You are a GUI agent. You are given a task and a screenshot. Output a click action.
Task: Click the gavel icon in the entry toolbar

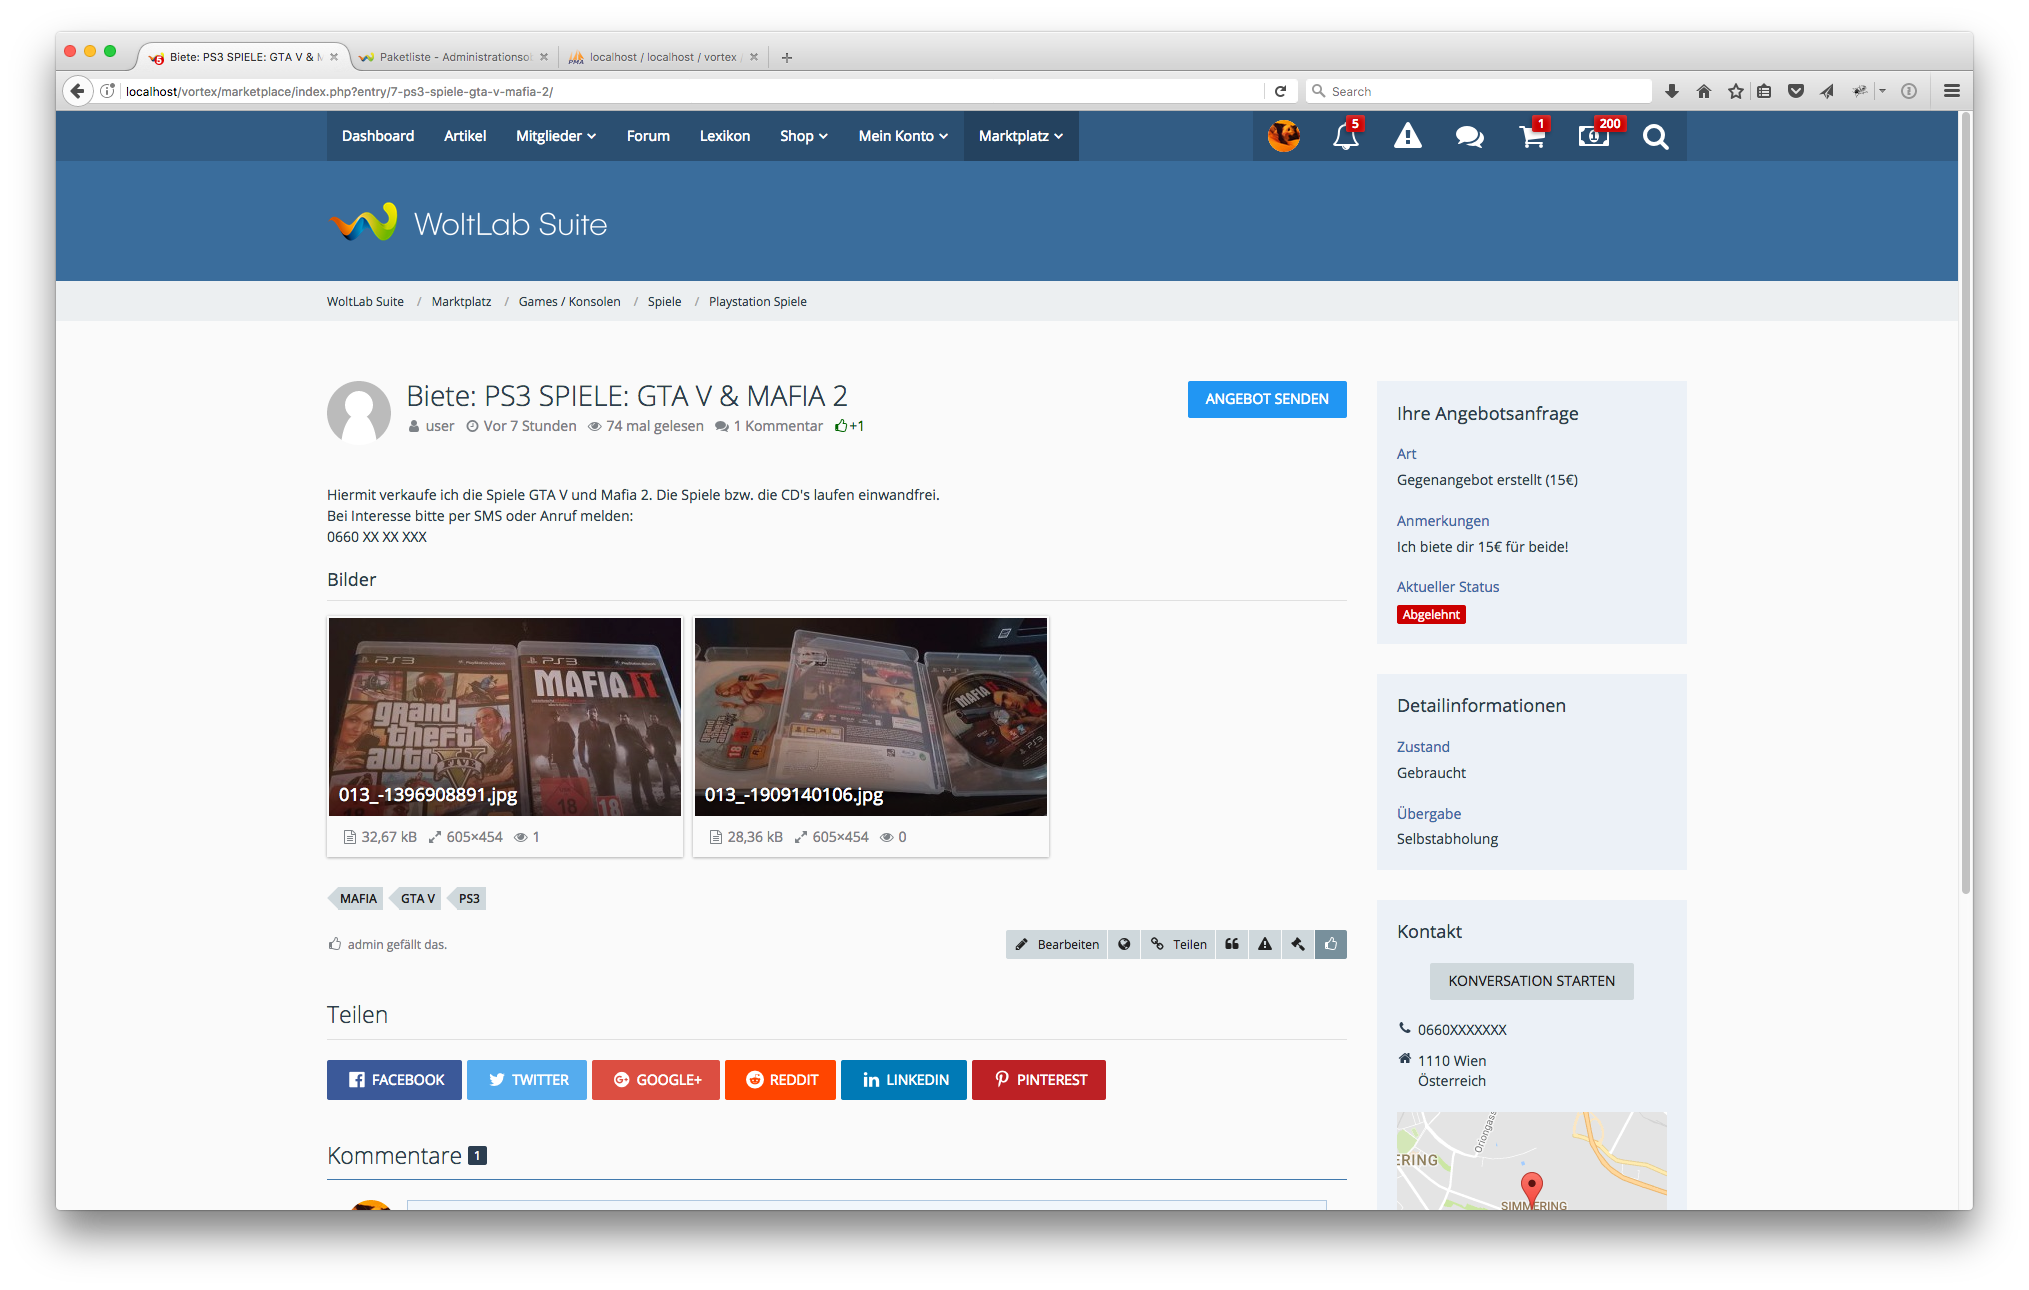point(1298,944)
